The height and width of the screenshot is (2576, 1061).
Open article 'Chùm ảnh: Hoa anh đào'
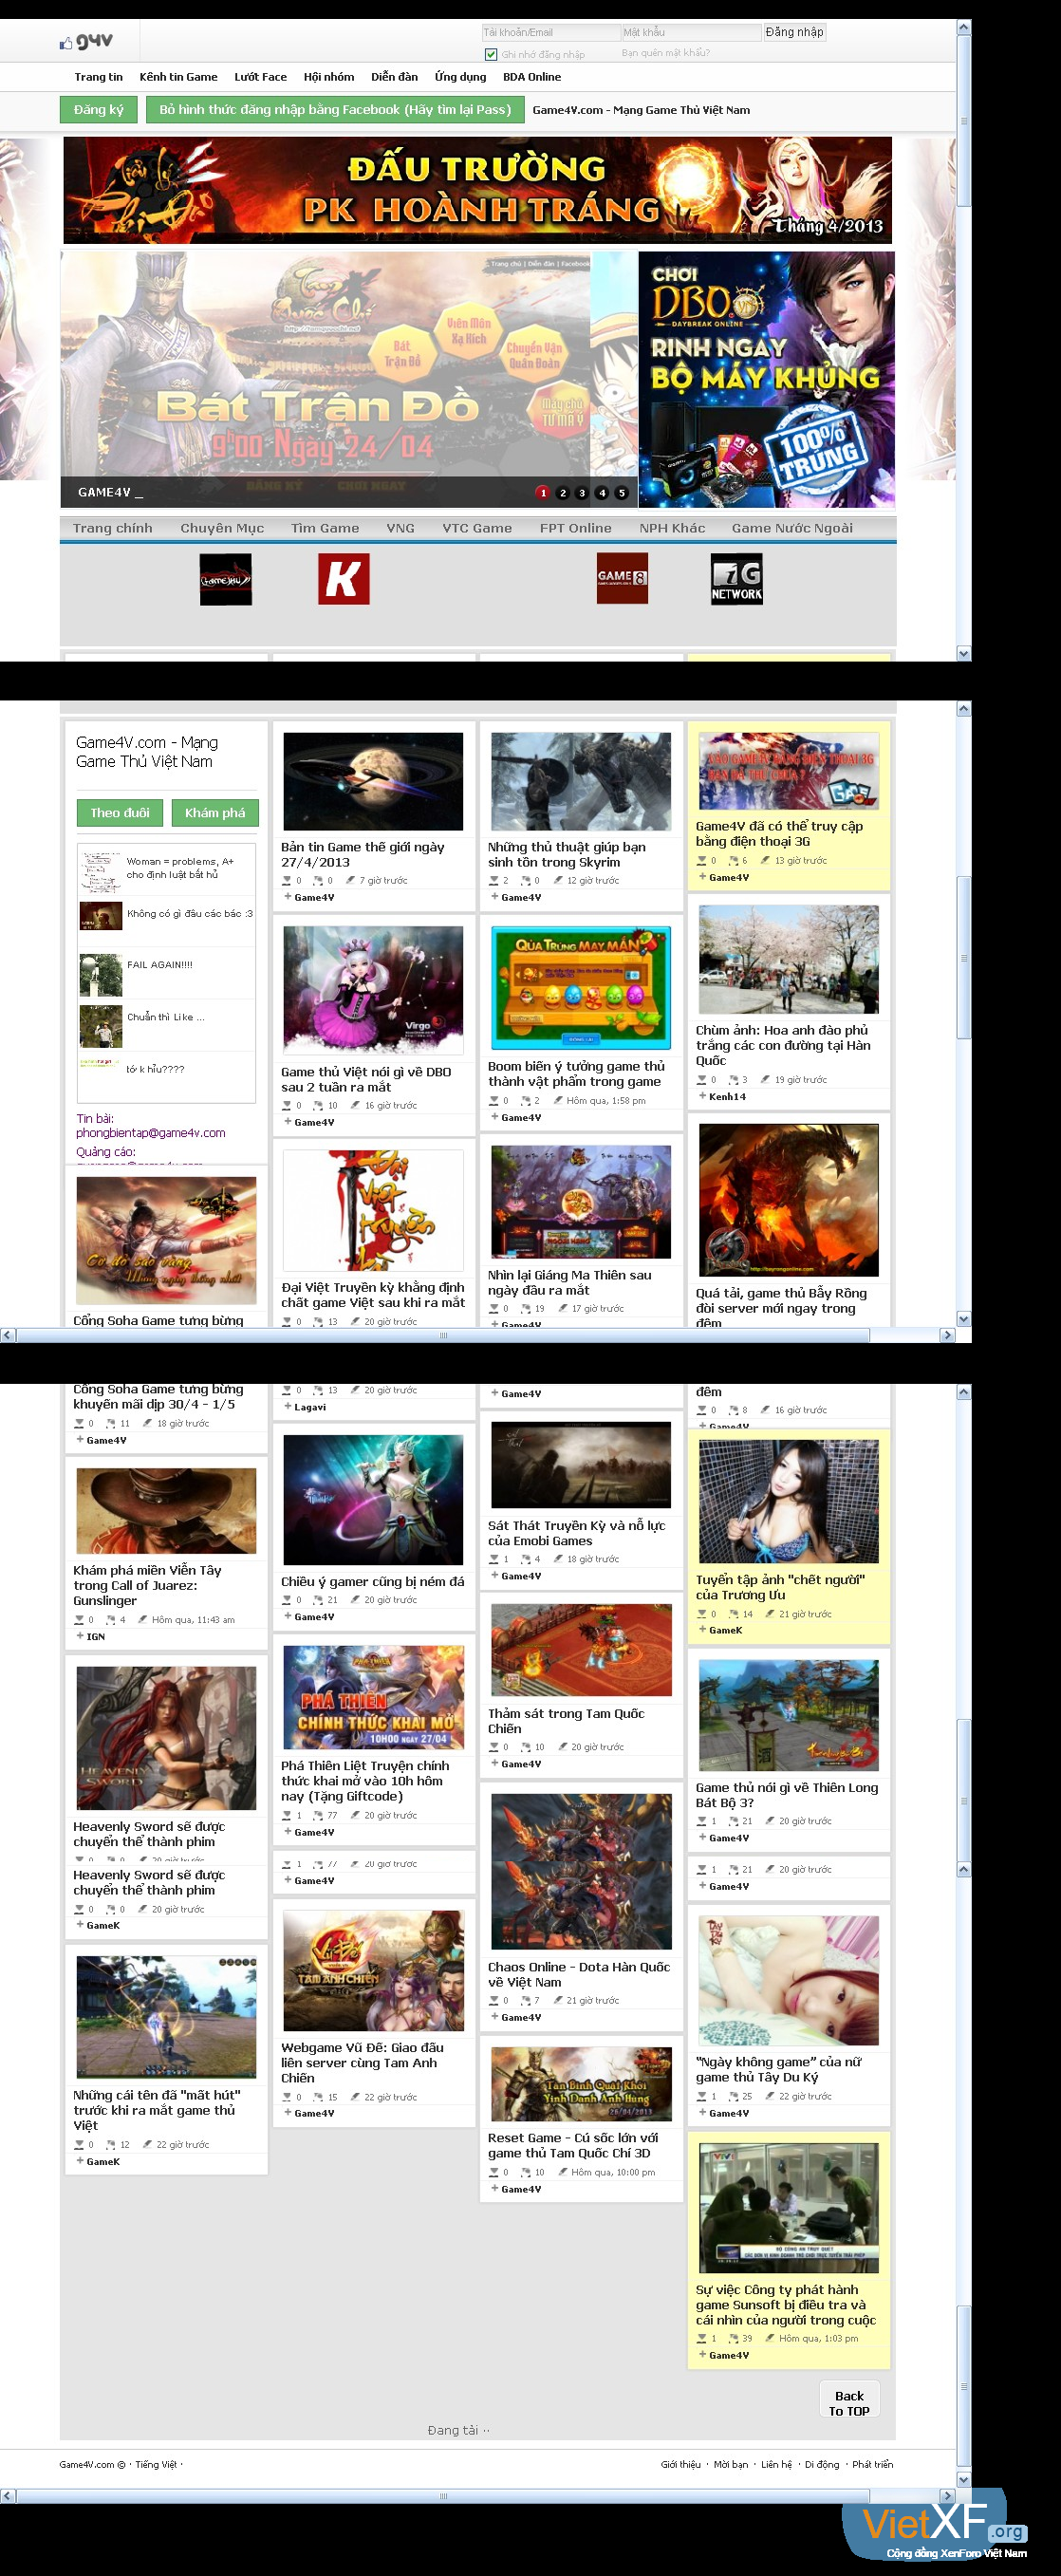click(783, 1045)
